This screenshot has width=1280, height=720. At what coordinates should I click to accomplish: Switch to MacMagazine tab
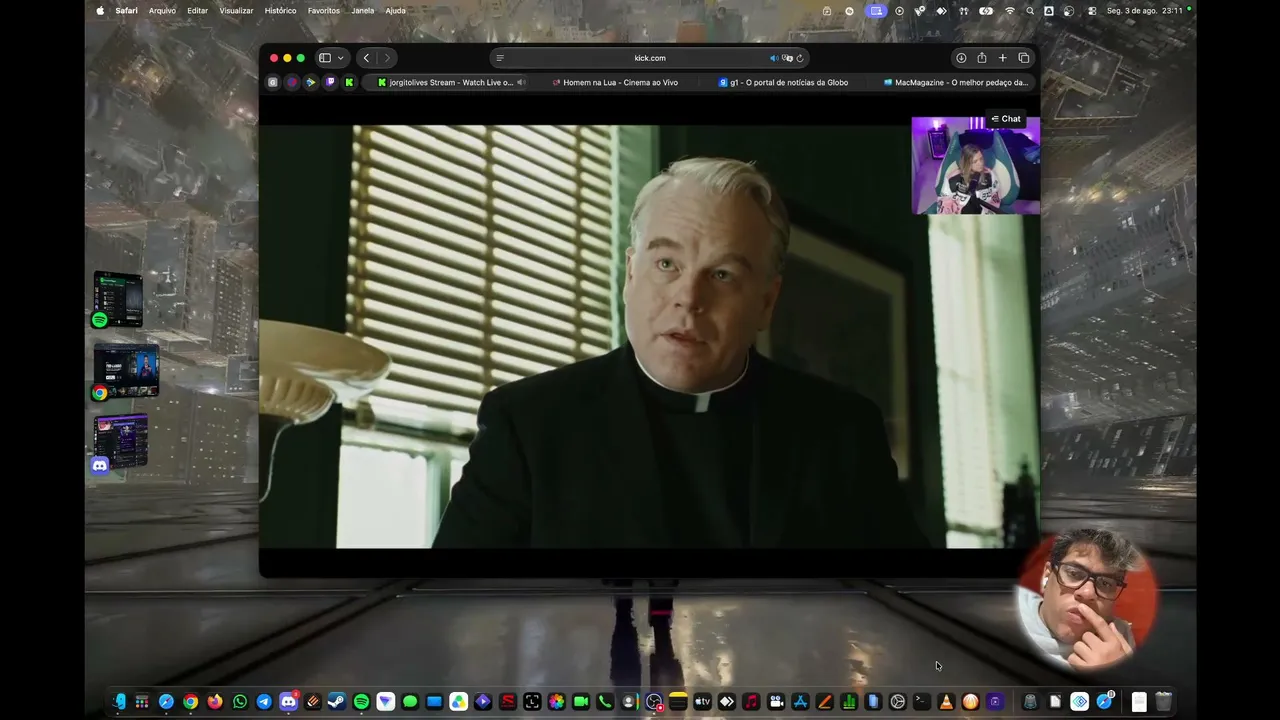tap(956, 83)
